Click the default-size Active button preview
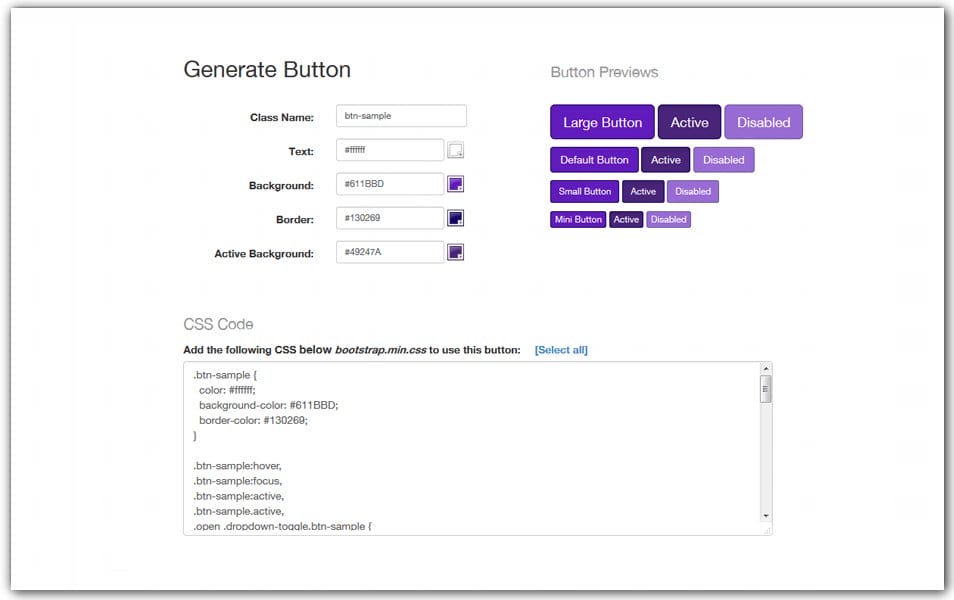The image size is (954, 600). click(x=665, y=159)
